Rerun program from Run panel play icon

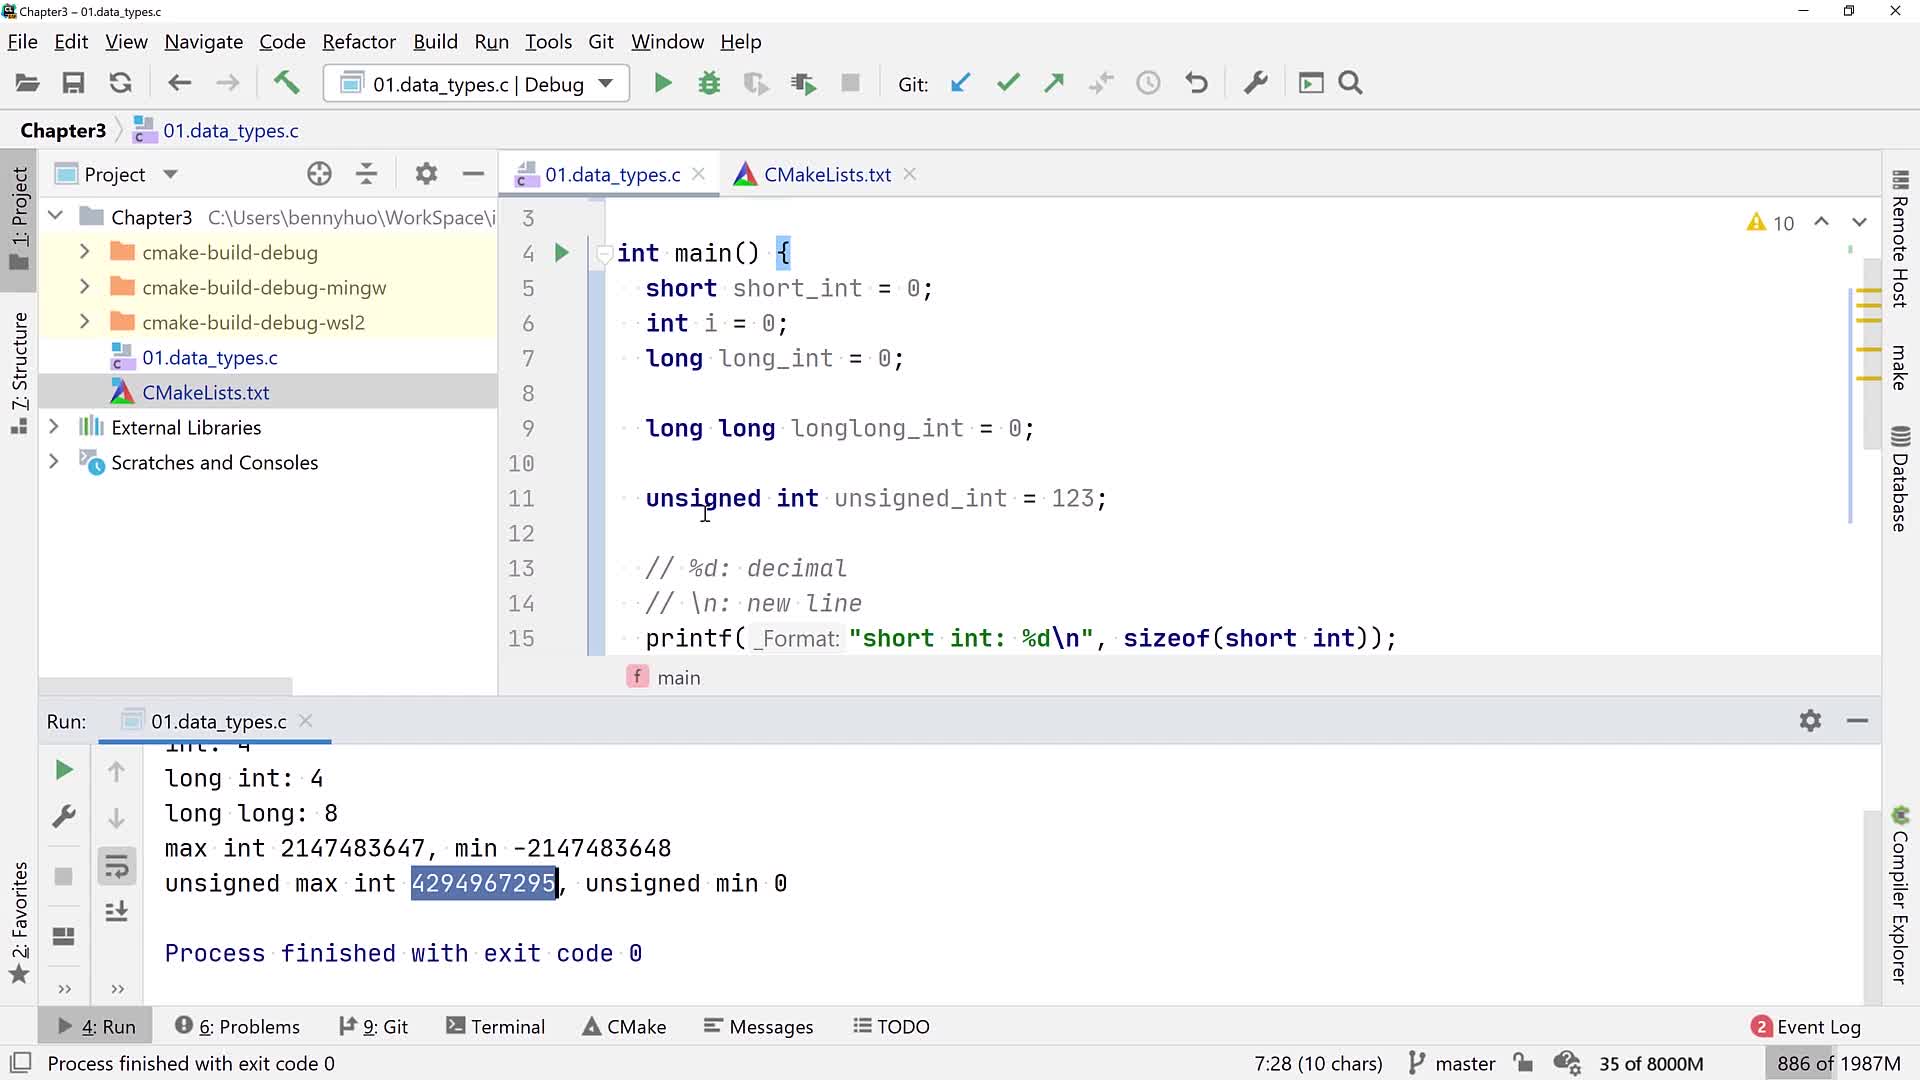[x=64, y=770]
